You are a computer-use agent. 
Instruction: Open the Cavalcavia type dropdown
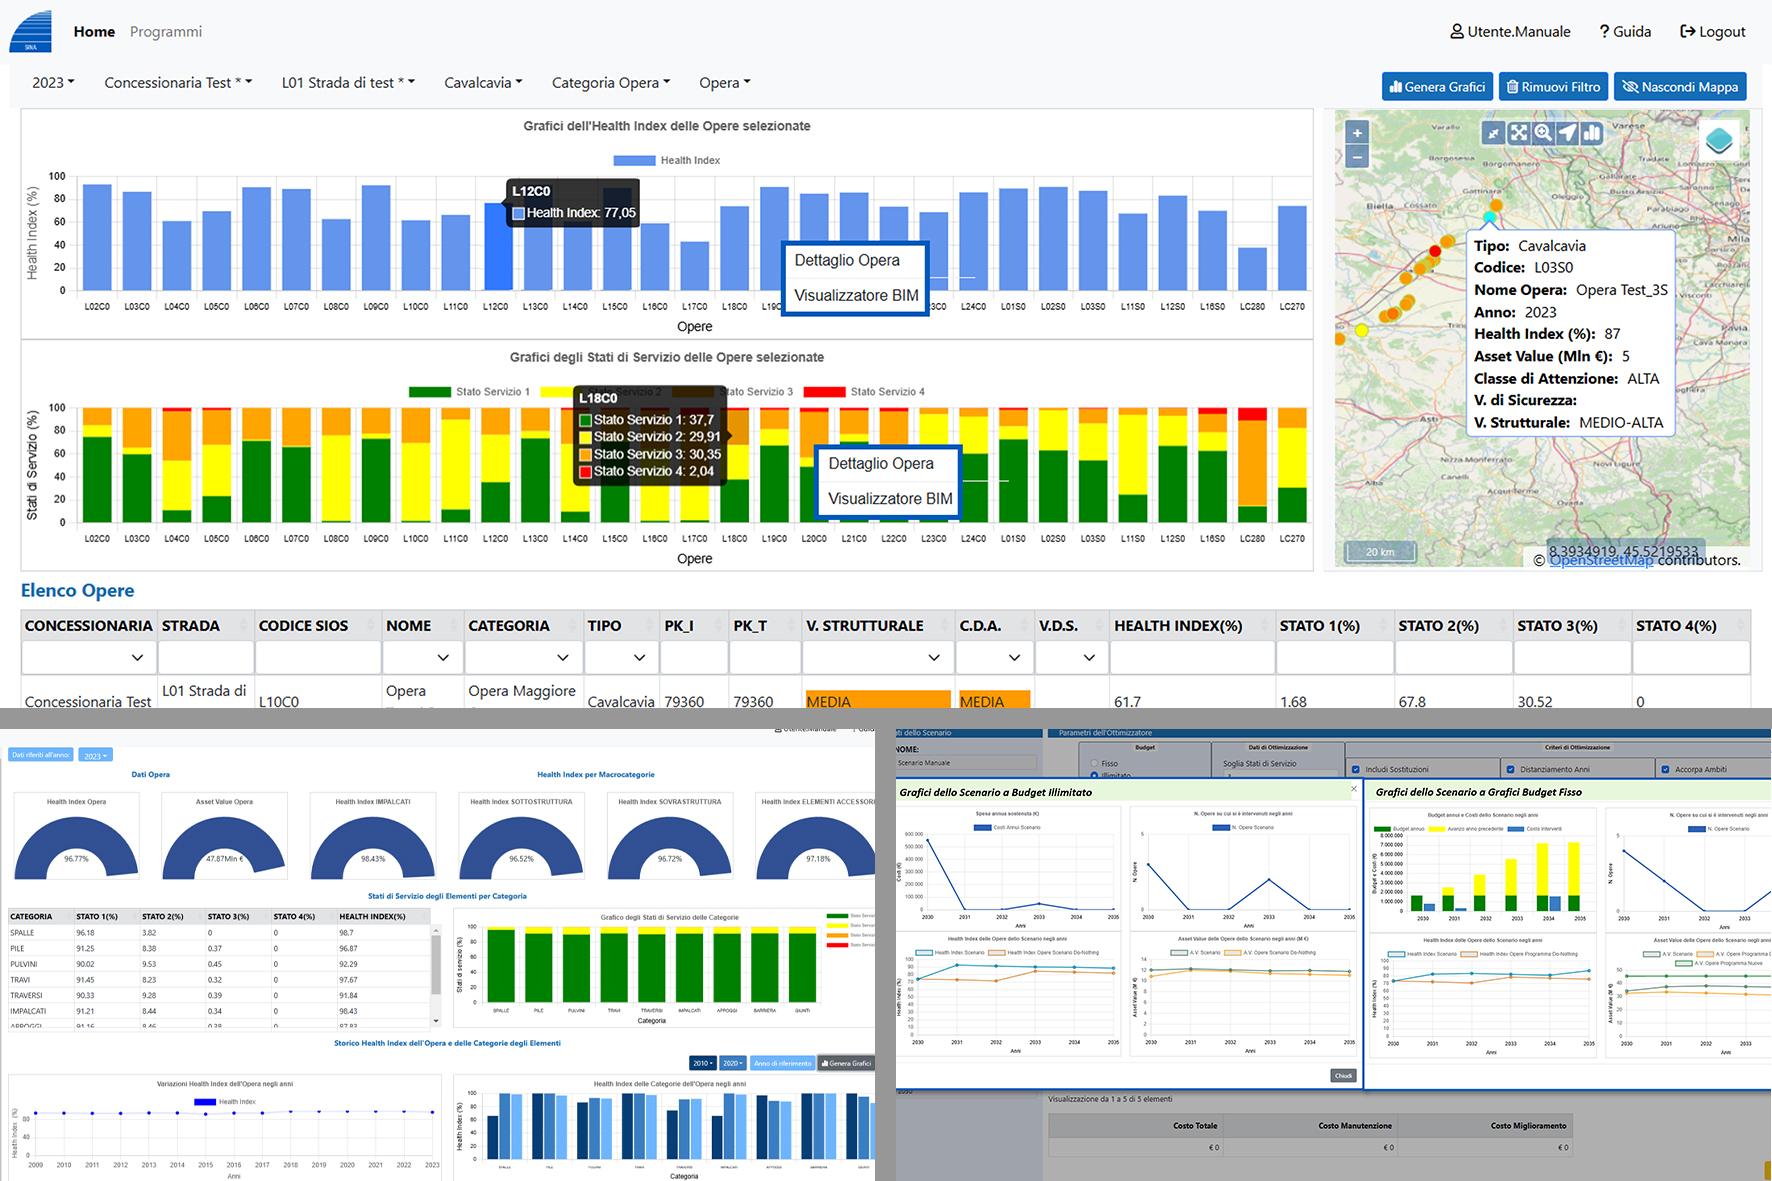point(483,83)
